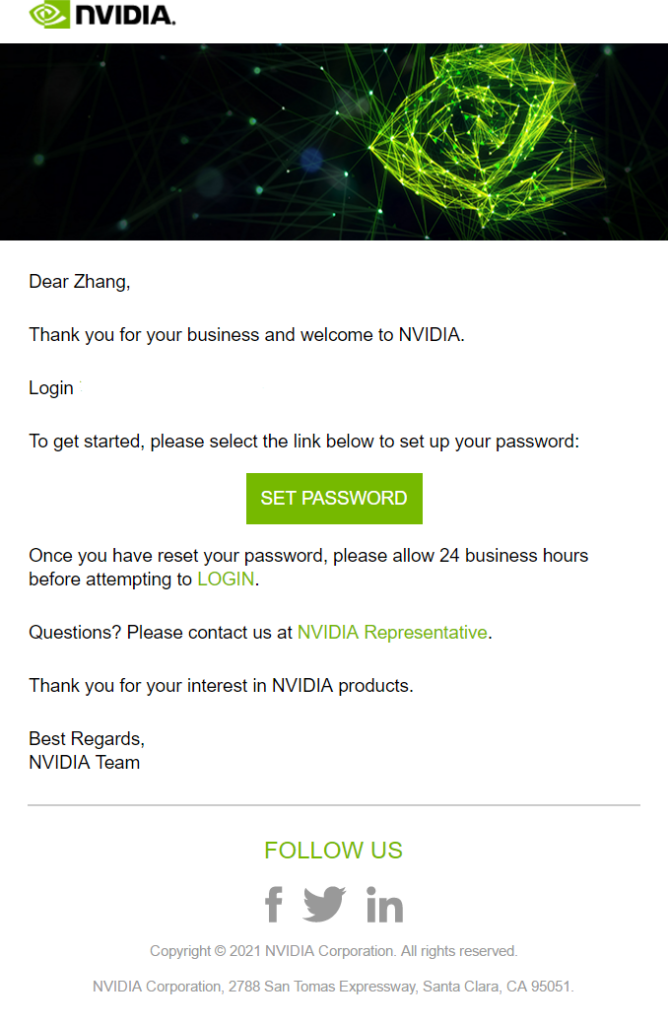
Task: Click the NVIDIA Representative contact link
Action: tap(391, 632)
